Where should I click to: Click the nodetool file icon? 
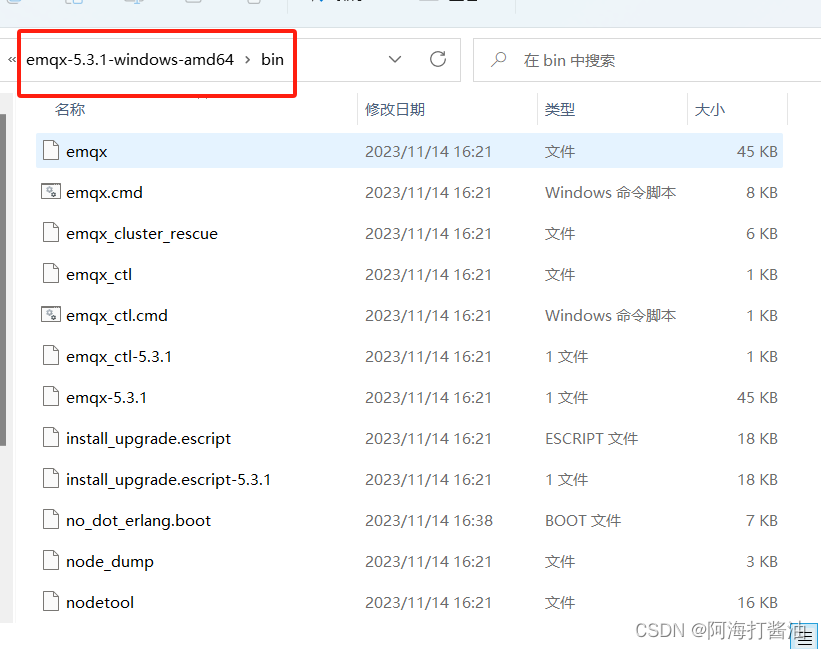[x=51, y=602]
